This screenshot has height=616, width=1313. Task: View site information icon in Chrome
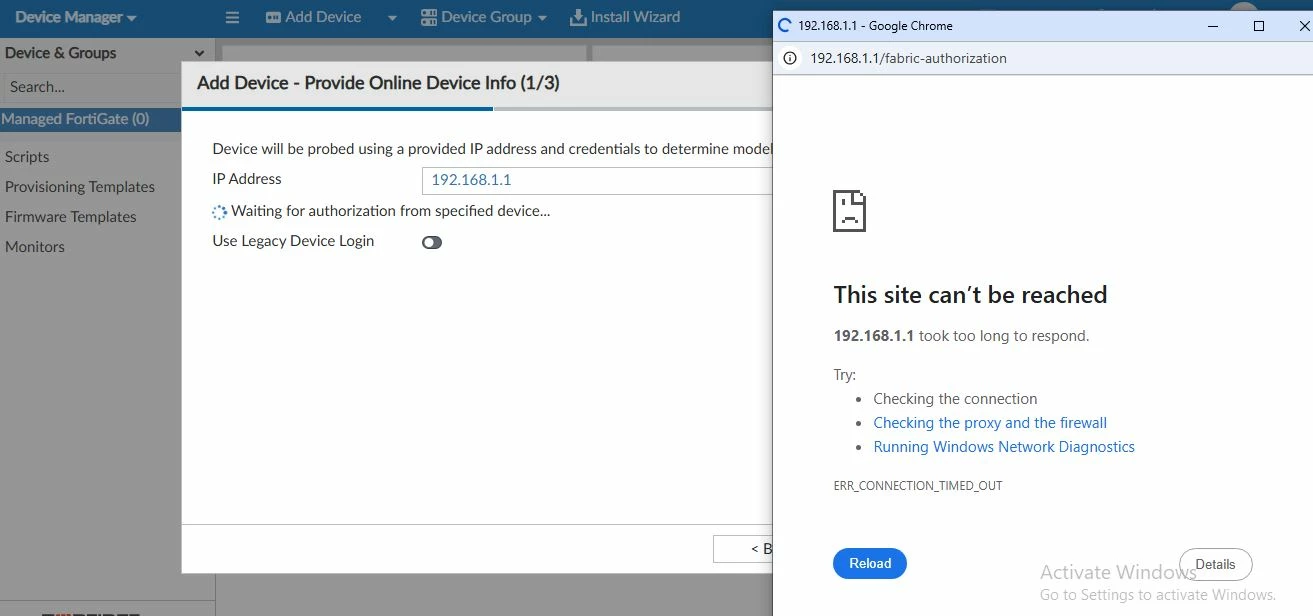point(789,58)
